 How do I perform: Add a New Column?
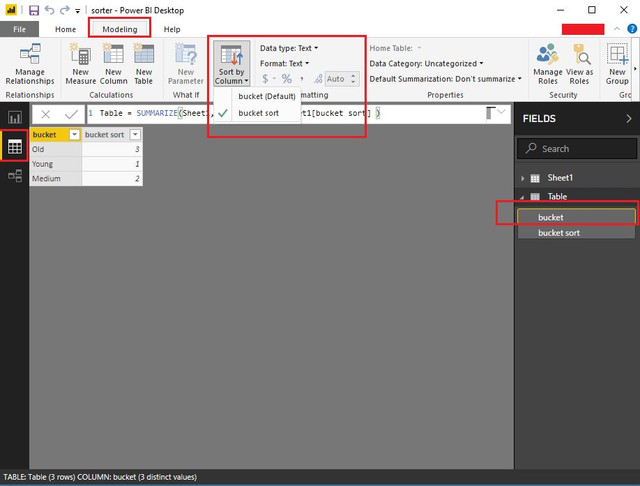pyautogui.click(x=113, y=64)
